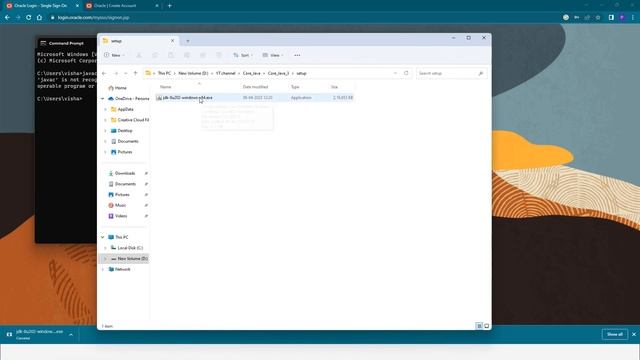This screenshot has height=360, width=640.
Task: Click the search magnifier icon in Explorer
Action: pyautogui.click(x=480, y=73)
